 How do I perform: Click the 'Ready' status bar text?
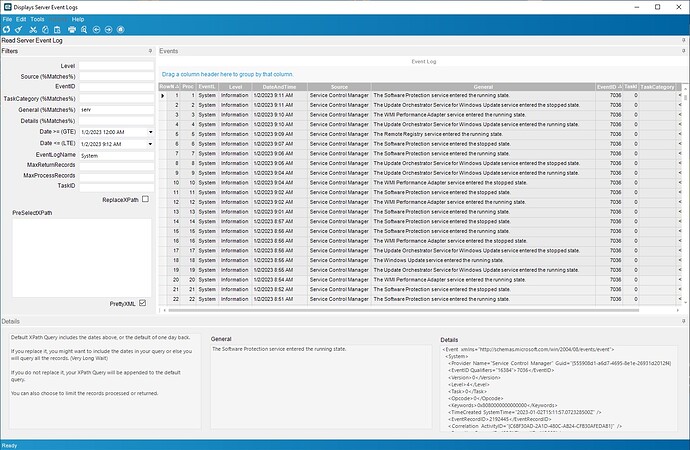tap(9, 446)
